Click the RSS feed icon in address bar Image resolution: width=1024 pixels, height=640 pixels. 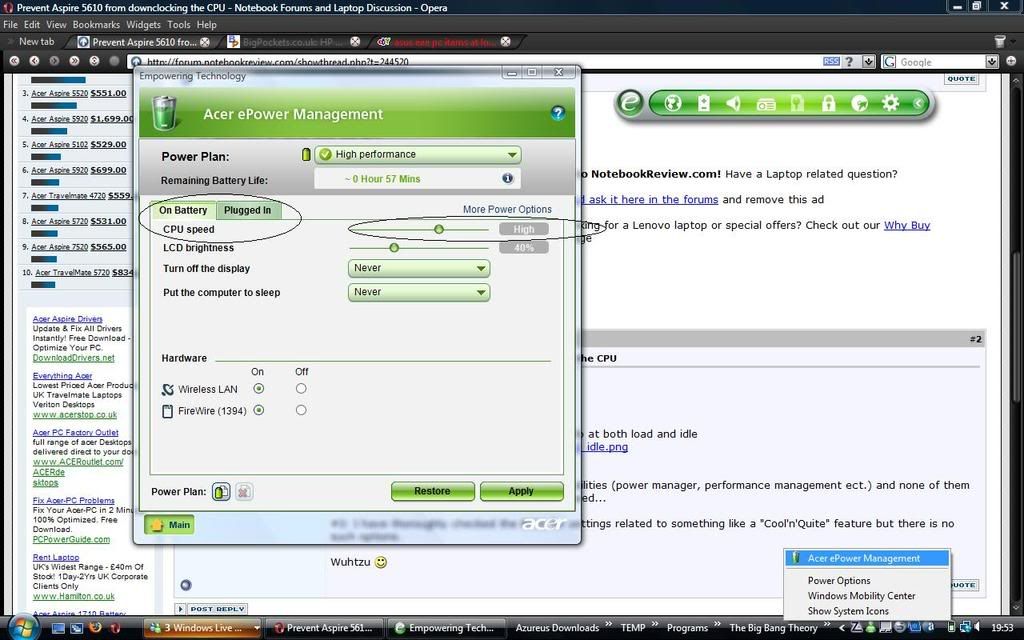tap(831, 61)
